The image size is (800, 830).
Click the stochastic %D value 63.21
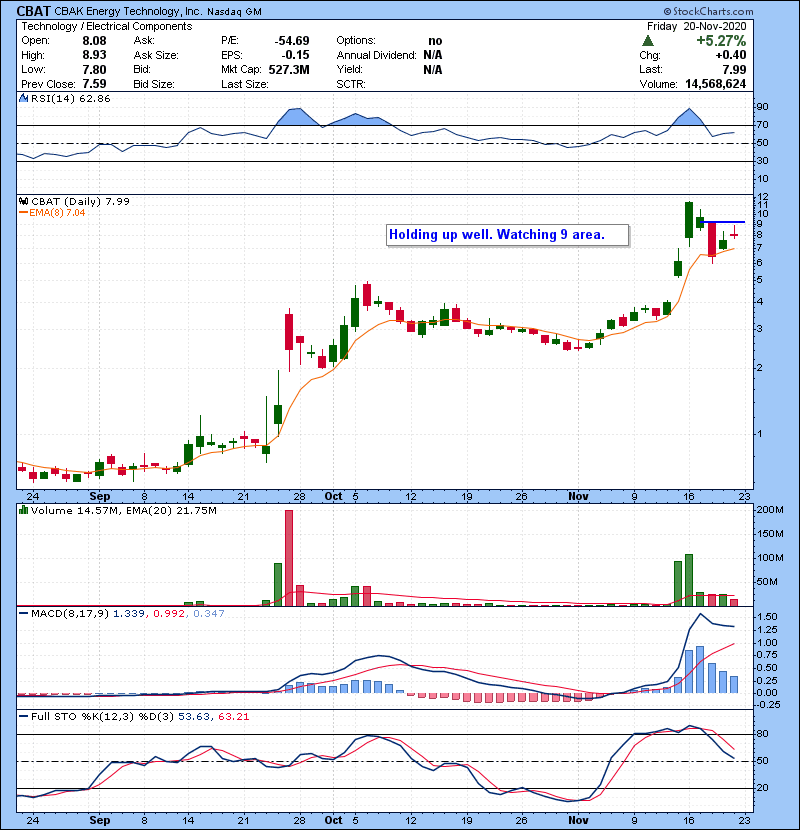pos(233,717)
